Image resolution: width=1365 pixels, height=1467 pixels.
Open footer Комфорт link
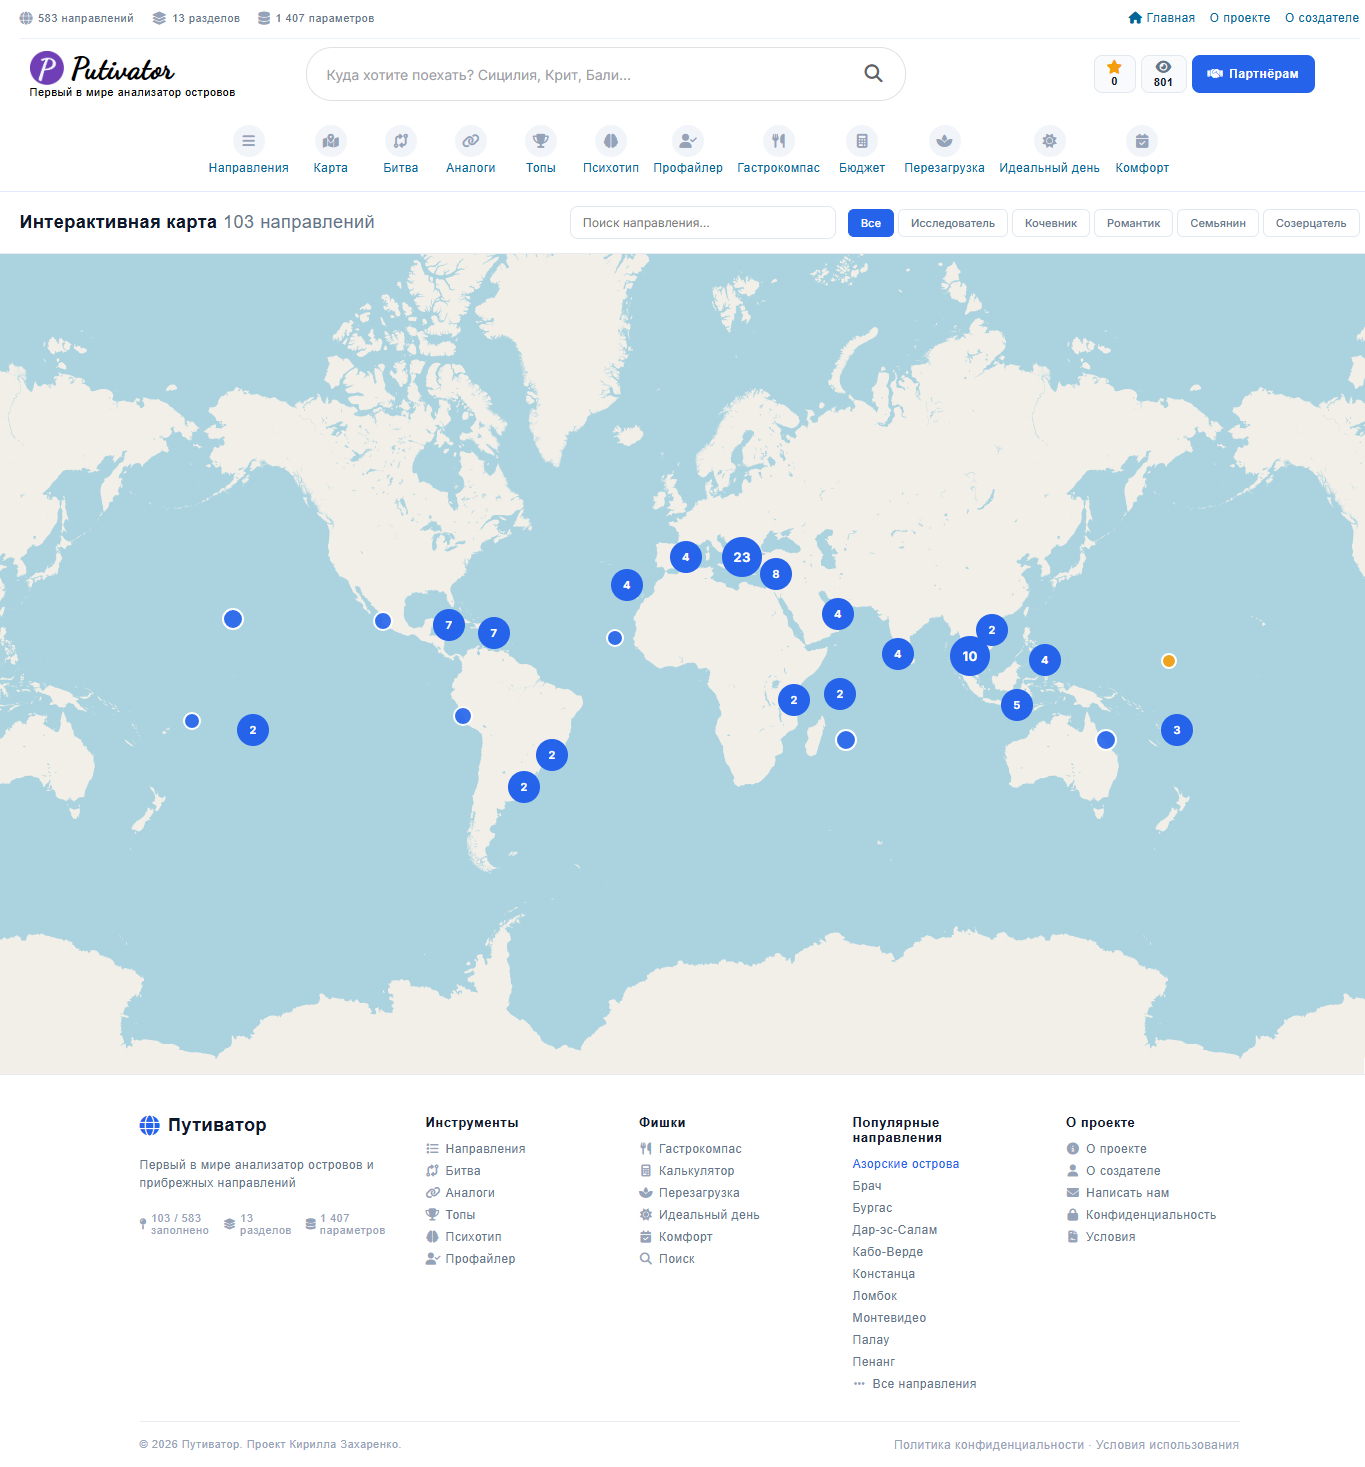tap(676, 1237)
